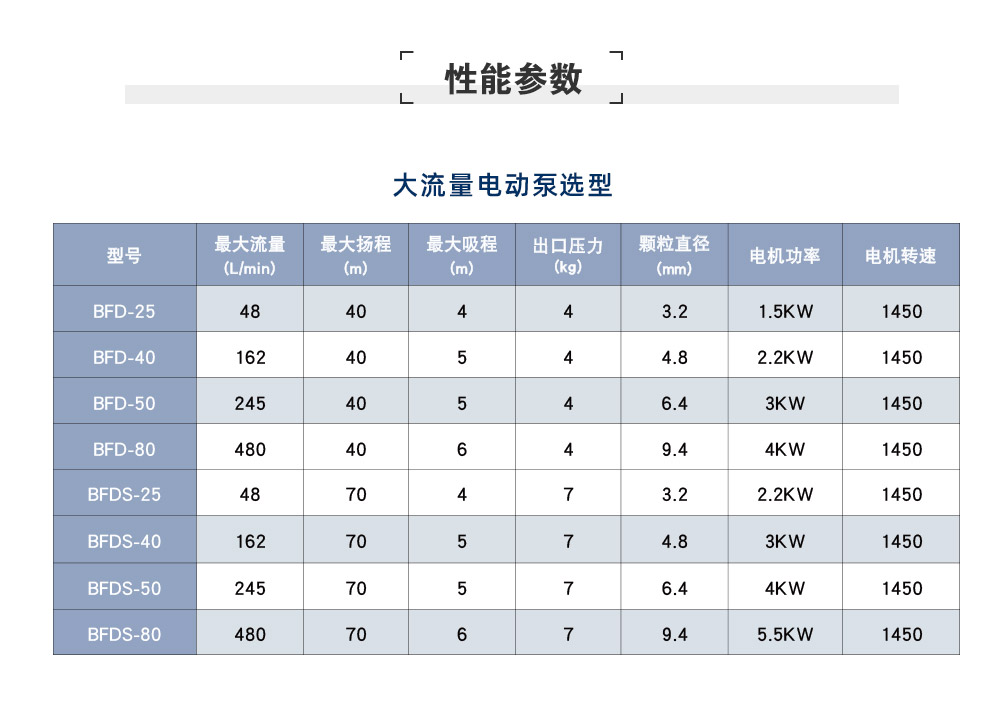Select the 电机功率 column header

(x=785, y=255)
